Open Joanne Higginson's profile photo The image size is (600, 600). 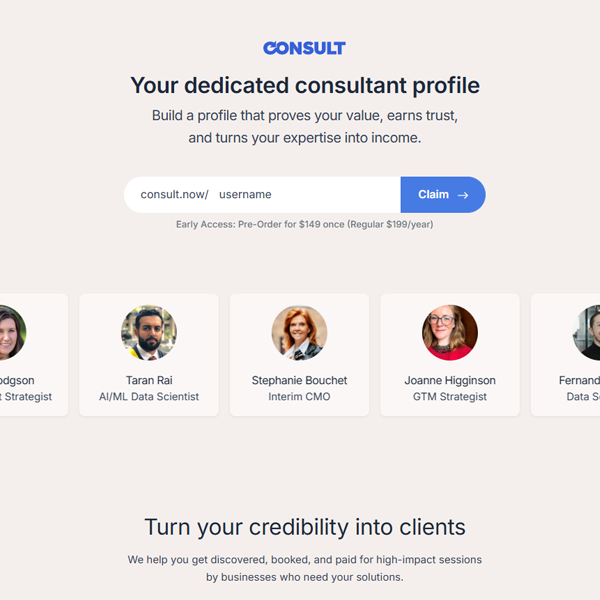[x=450, y=333]
